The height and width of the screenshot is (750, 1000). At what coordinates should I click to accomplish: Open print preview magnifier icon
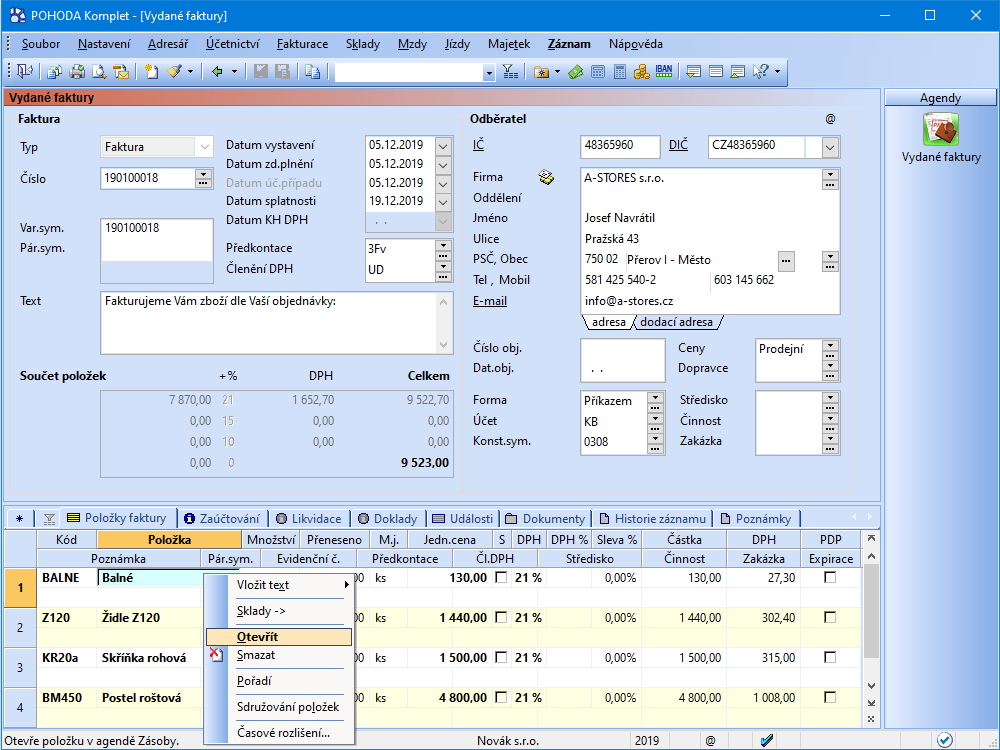(99, 71)
